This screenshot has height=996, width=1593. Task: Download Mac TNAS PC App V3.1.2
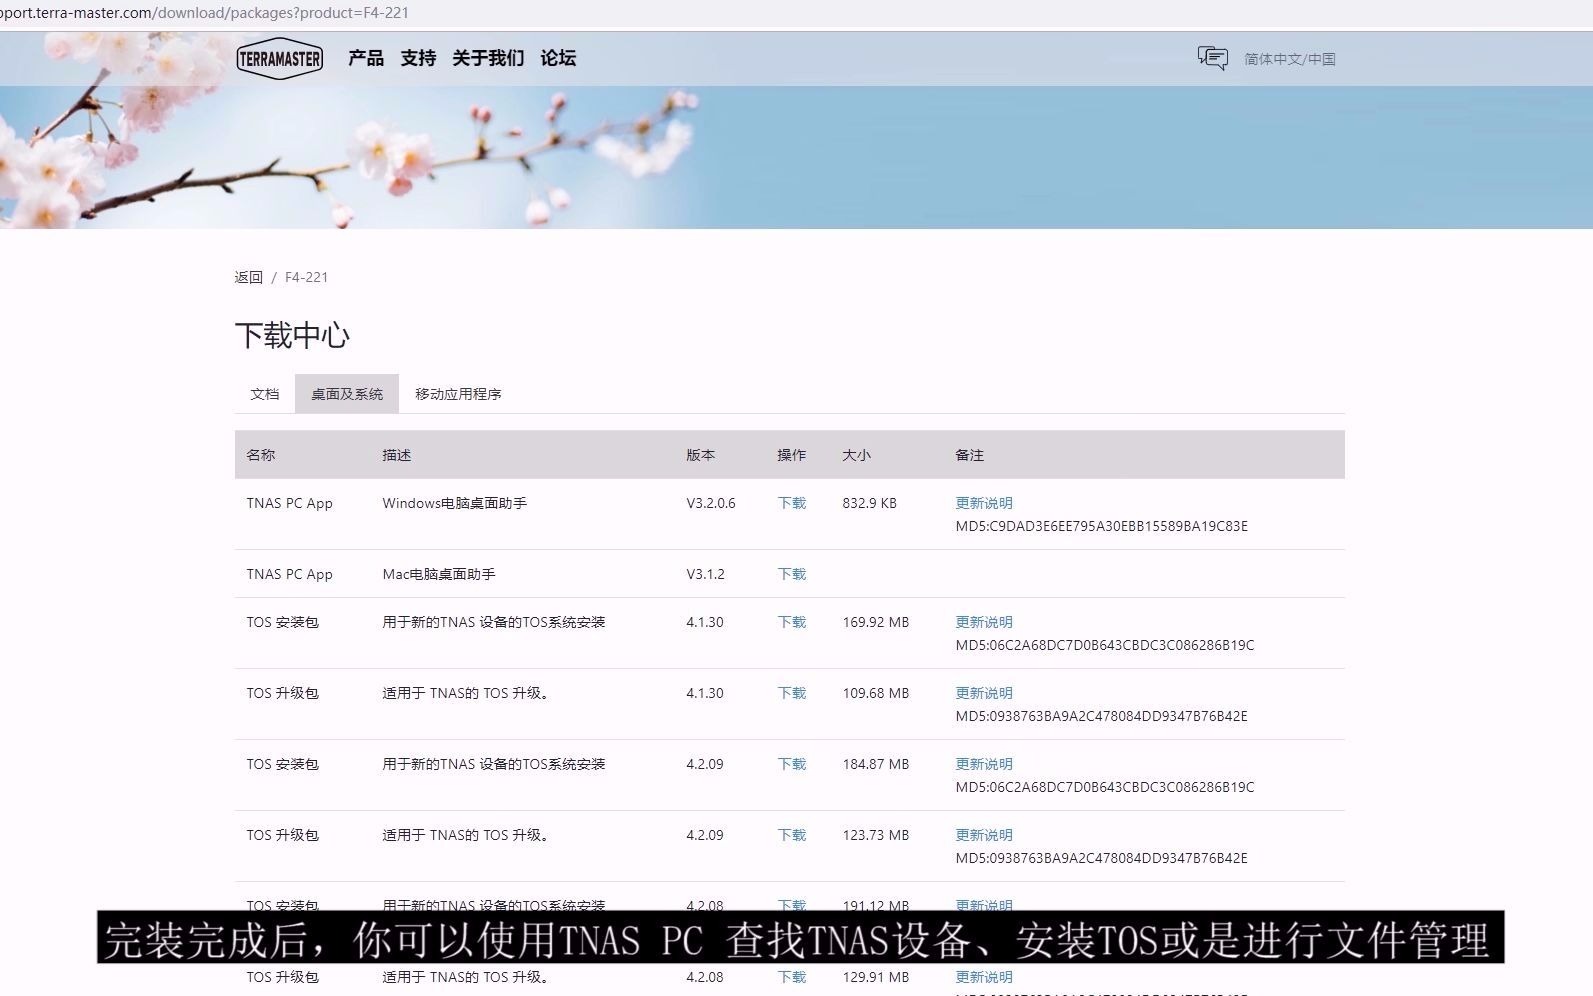tap(792, 574)
